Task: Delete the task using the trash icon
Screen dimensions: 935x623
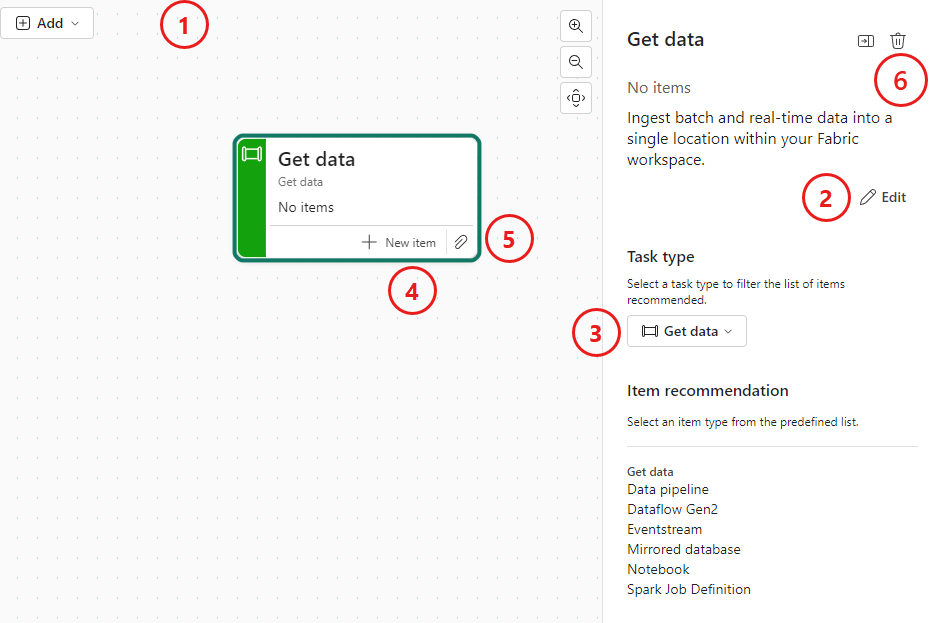Action: coord(898,40)
